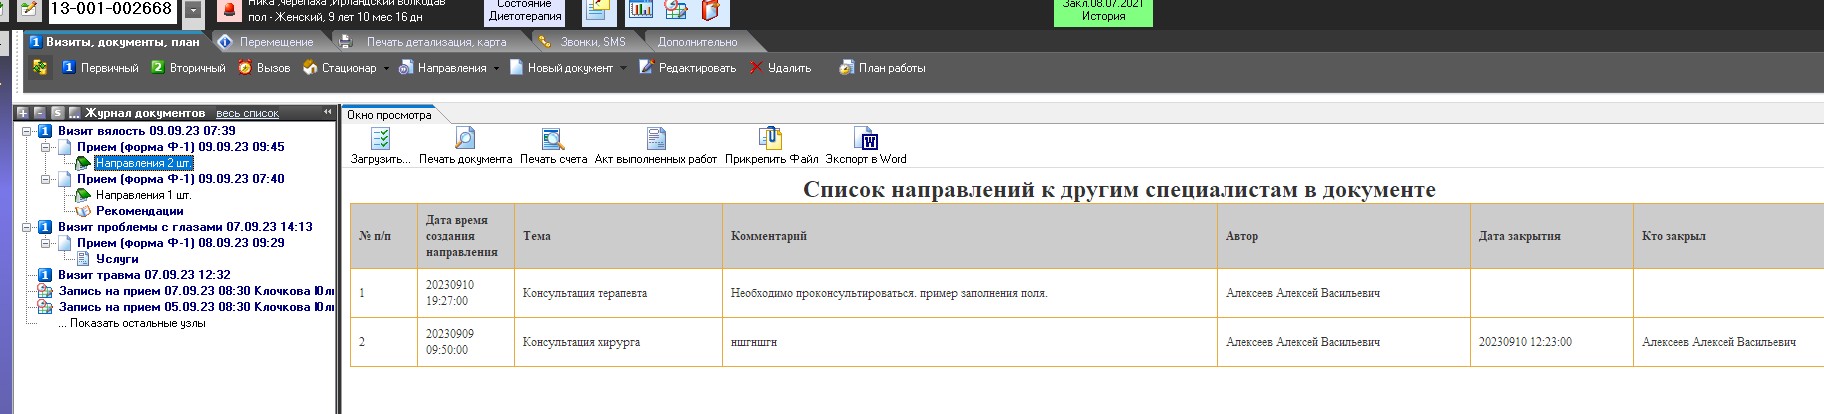1824x414 pixels.
Task: Open Акт выполненных работ report
Action: [x=655, y=139]
